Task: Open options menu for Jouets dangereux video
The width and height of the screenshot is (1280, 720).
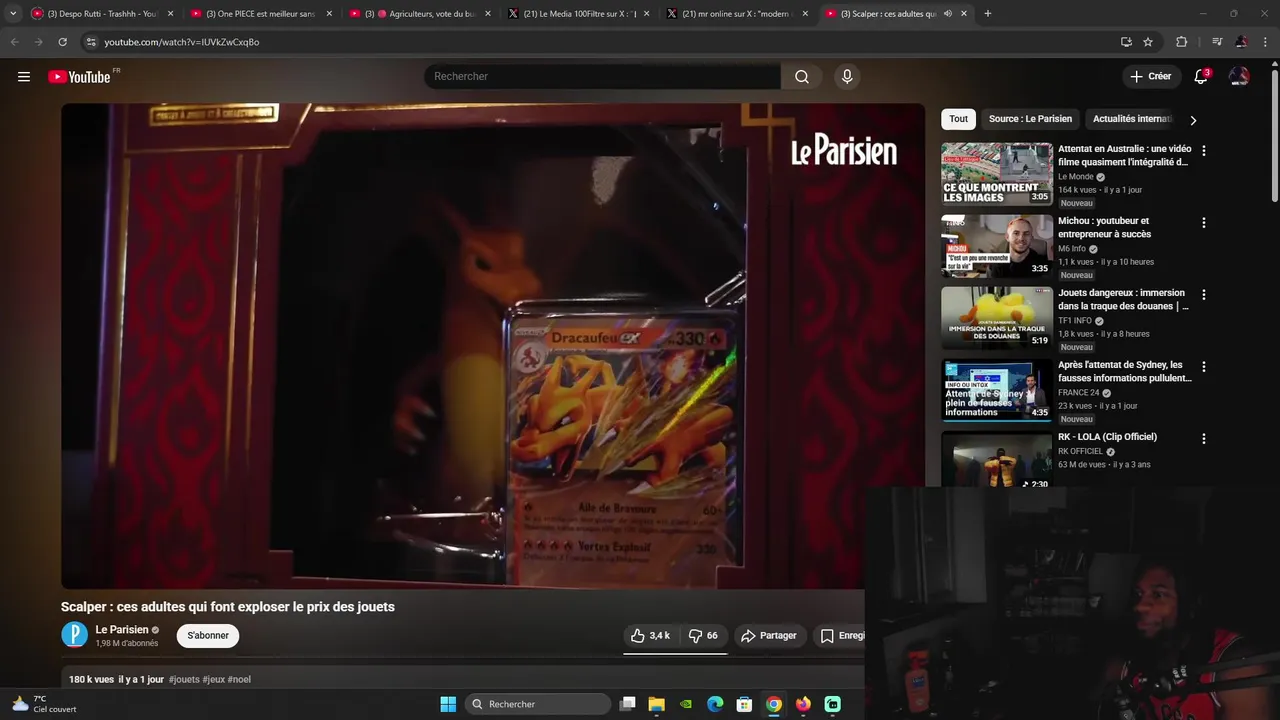Action: 1204,295
